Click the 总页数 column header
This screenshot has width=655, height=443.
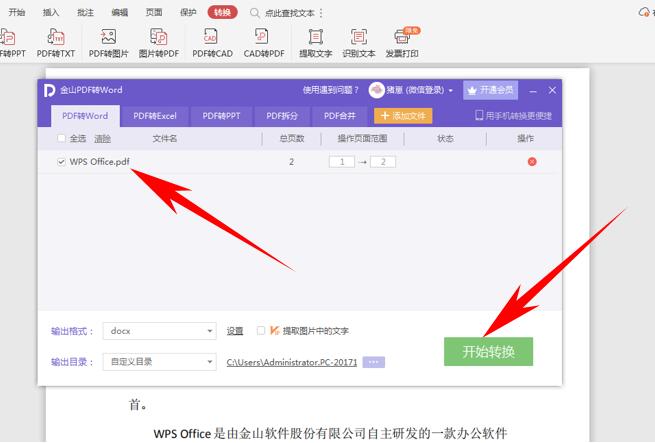click(x=292, y=138)
